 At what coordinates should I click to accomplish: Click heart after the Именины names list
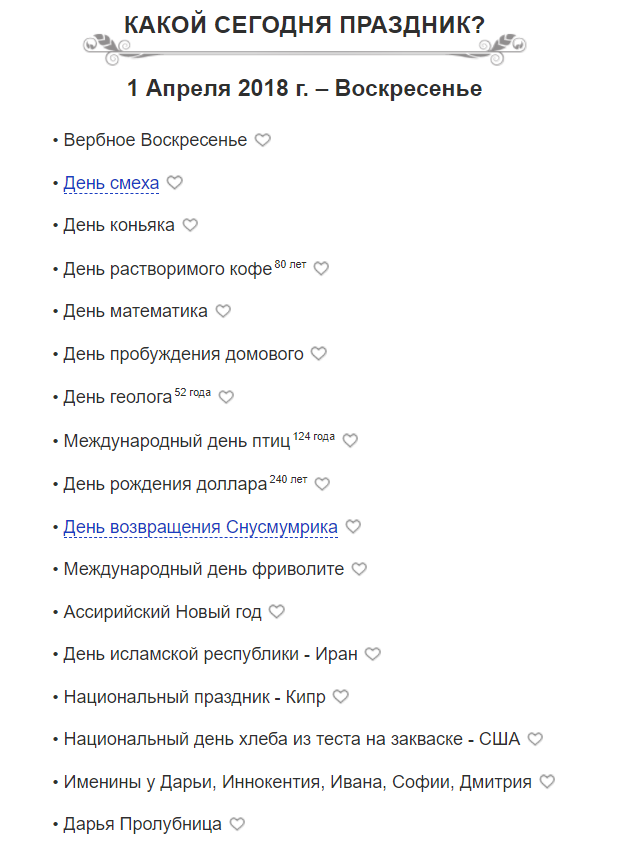tap(547, 783)
